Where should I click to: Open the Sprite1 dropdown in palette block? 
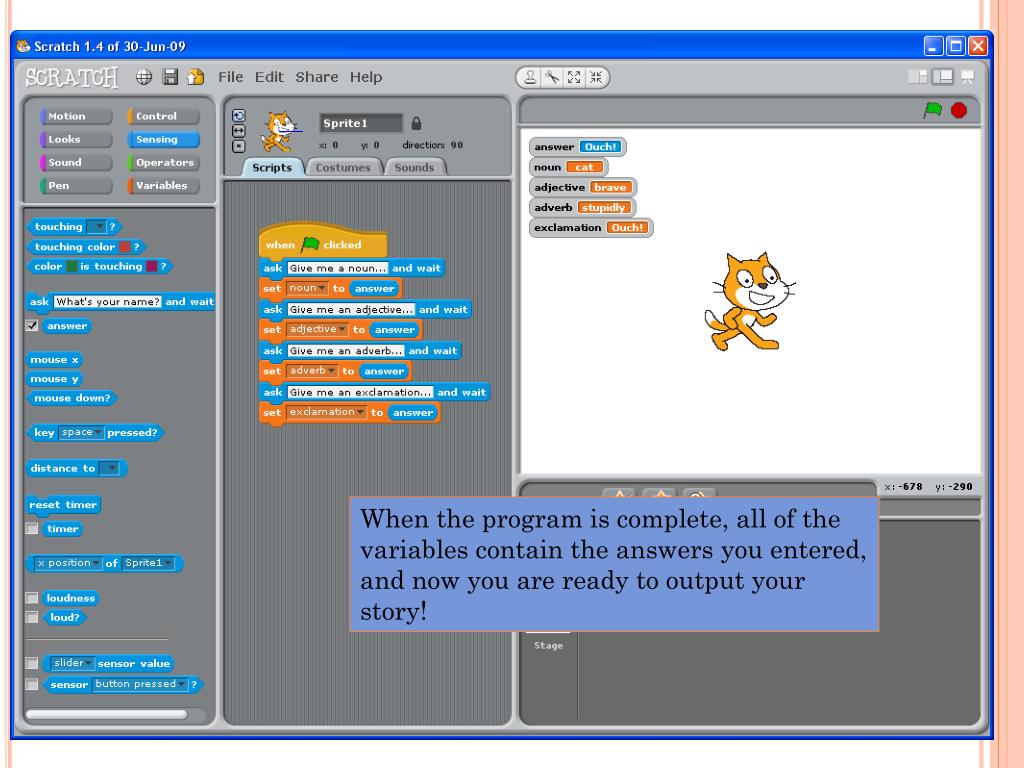tap(148, 563)
